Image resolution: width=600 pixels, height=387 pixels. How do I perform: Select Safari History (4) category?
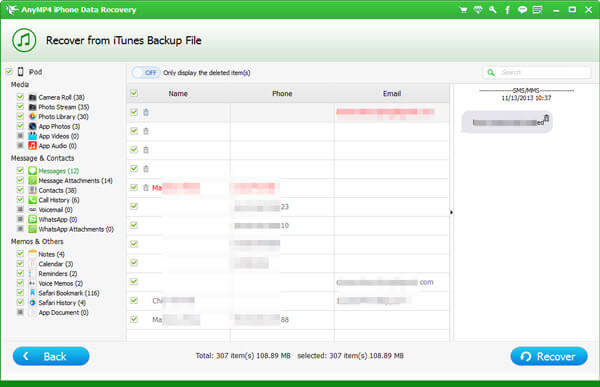click(x=62, y=303)
